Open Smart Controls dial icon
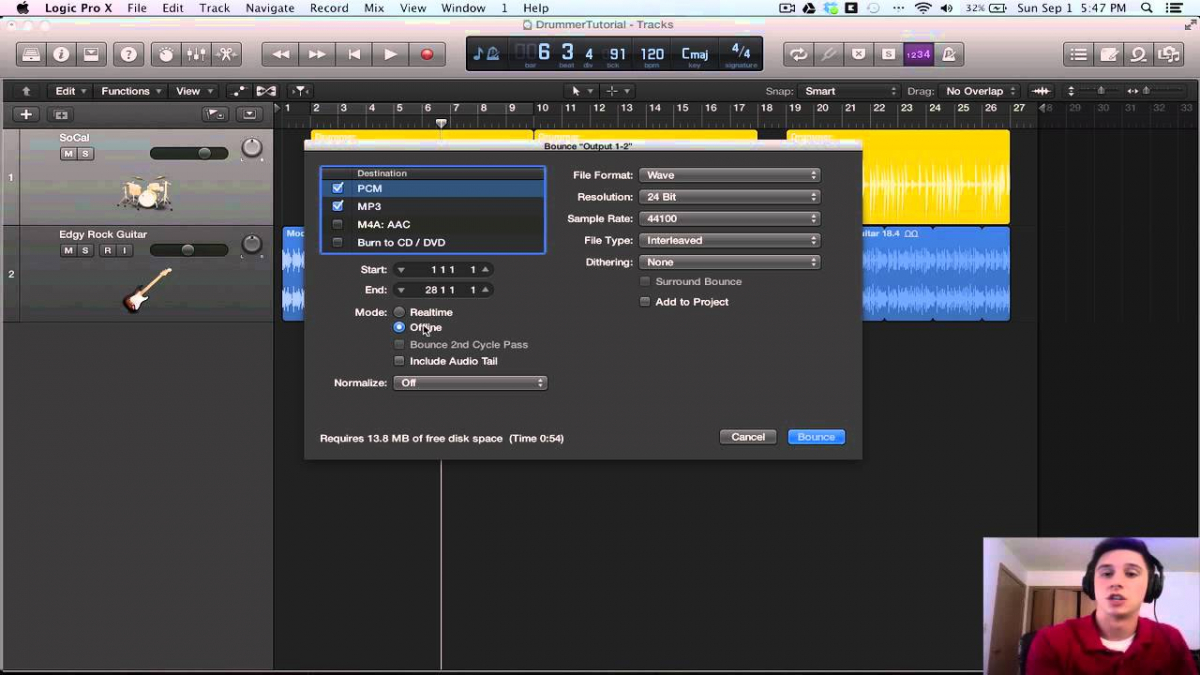Image resolution: width=1200 pixels, height=675 pixels. [x=166, y=54]
